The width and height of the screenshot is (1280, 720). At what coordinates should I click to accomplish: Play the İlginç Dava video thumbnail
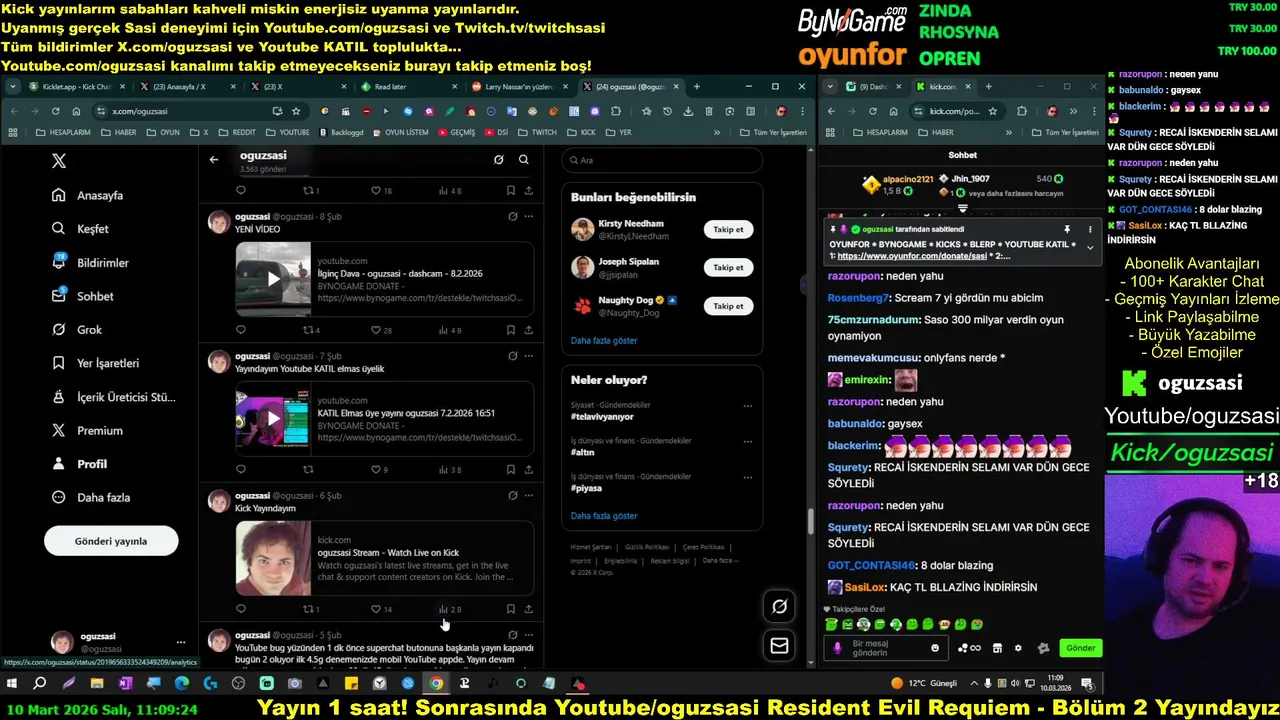coord(273,279)
